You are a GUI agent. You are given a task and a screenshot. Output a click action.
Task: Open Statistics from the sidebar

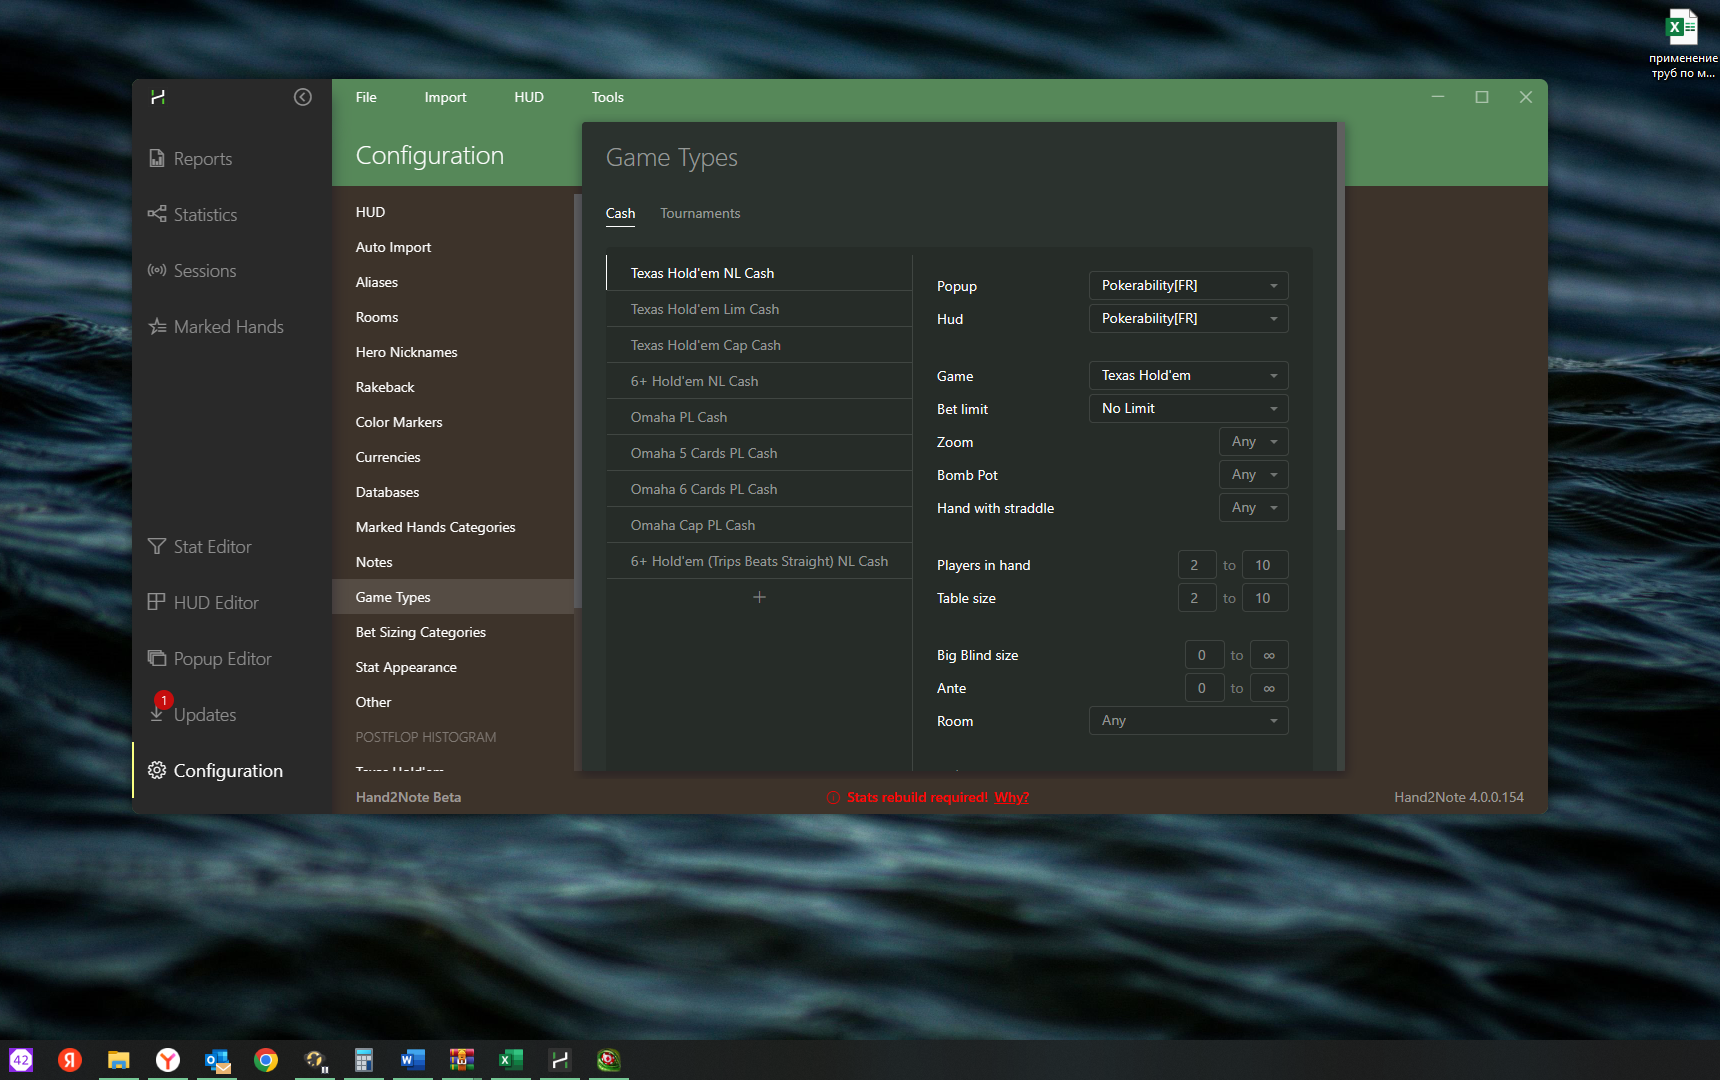[193, 215]
